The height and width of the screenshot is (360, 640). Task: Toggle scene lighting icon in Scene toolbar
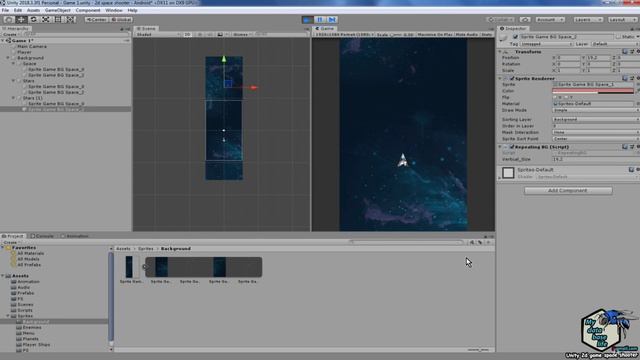(200, 34)
